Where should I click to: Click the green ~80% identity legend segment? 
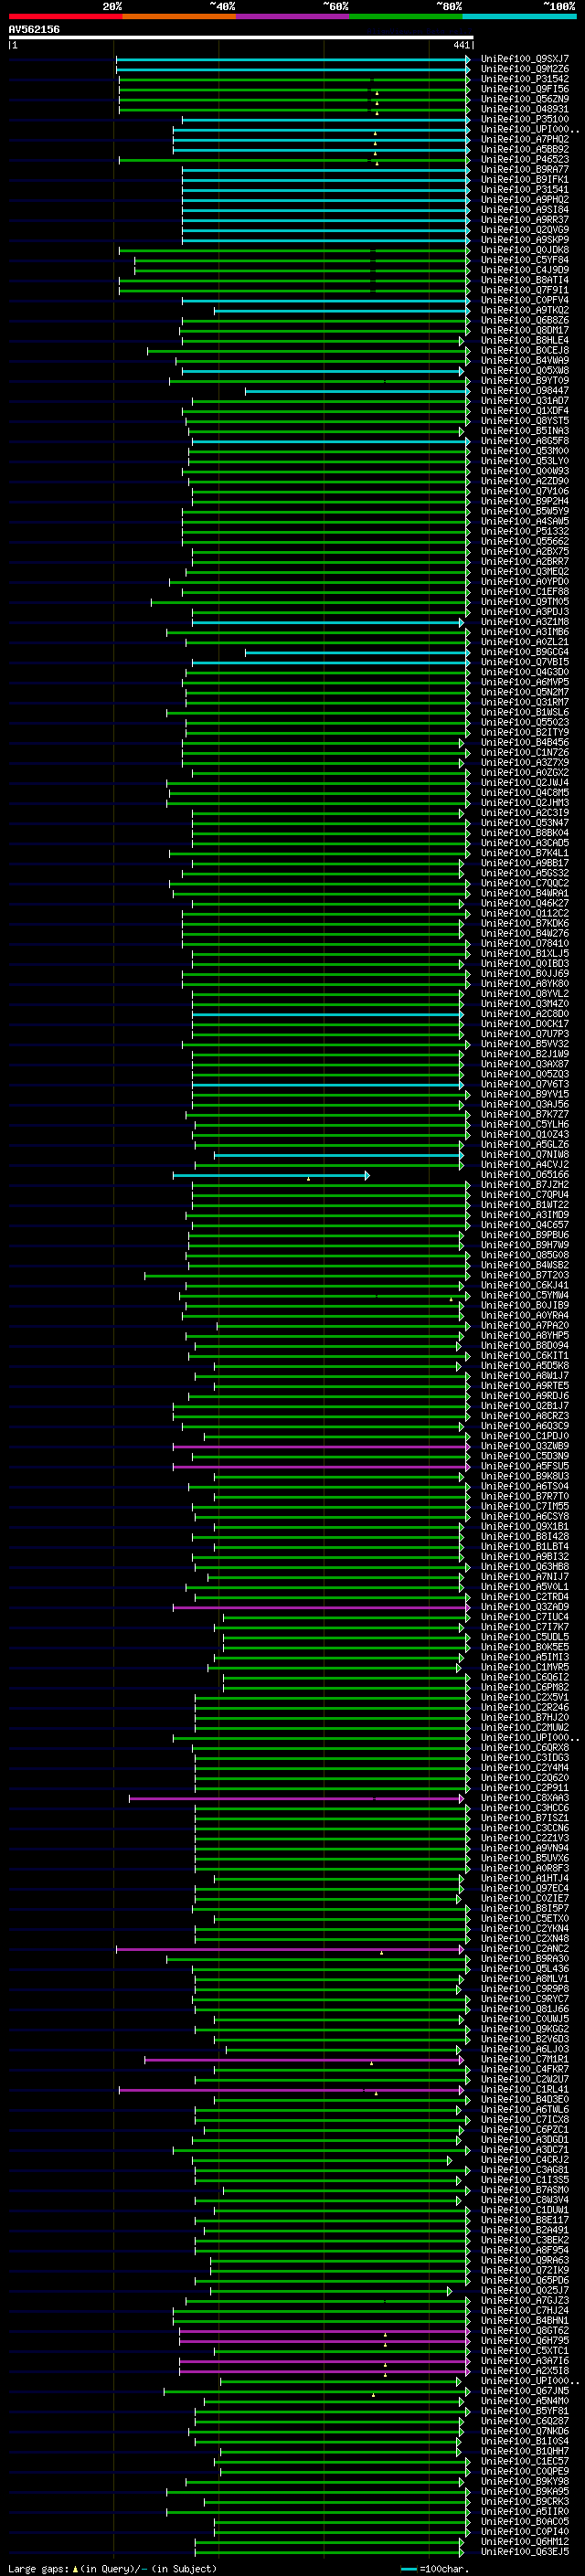click(406, 16)
